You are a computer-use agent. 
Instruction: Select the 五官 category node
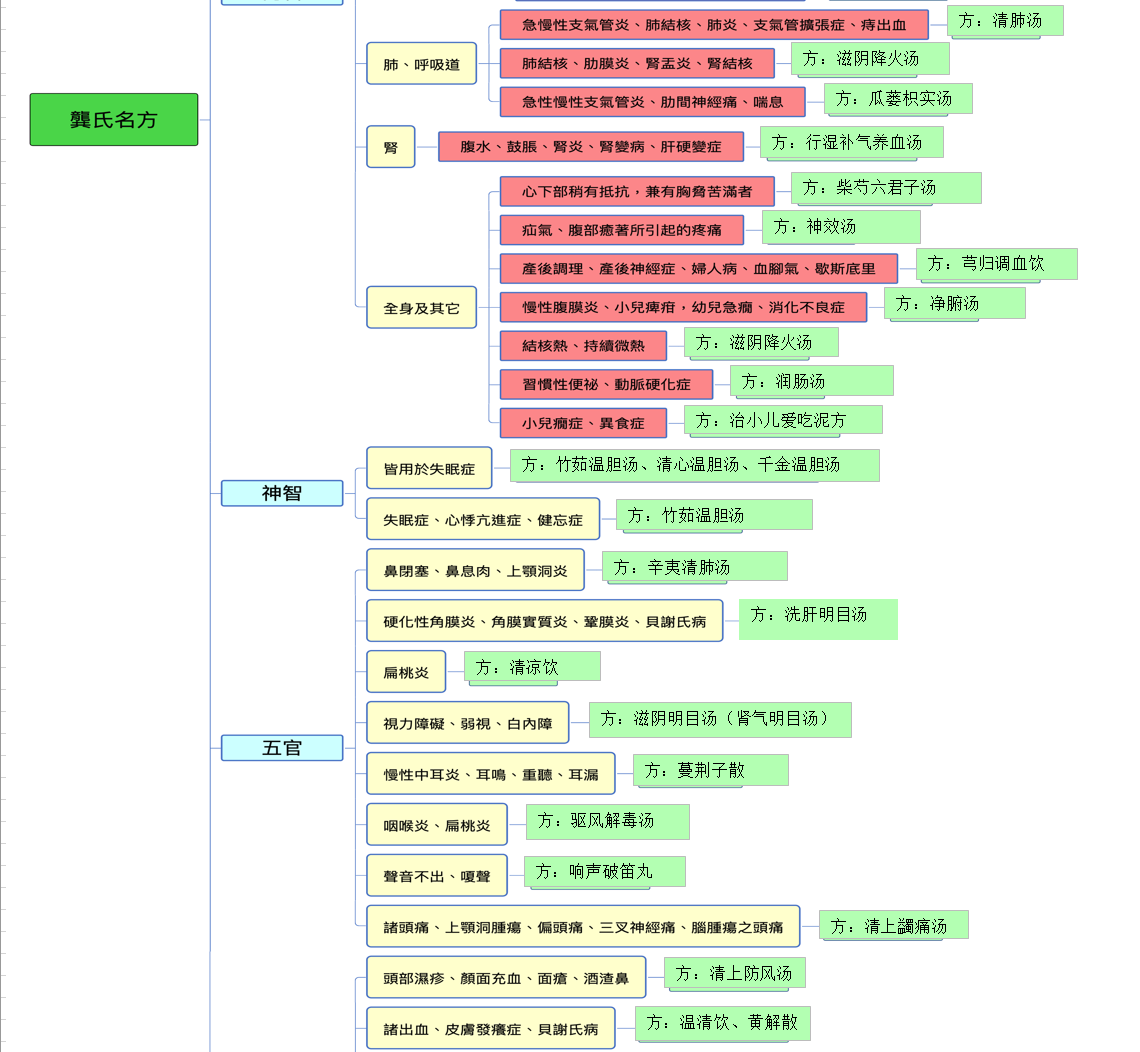point(282,747)
